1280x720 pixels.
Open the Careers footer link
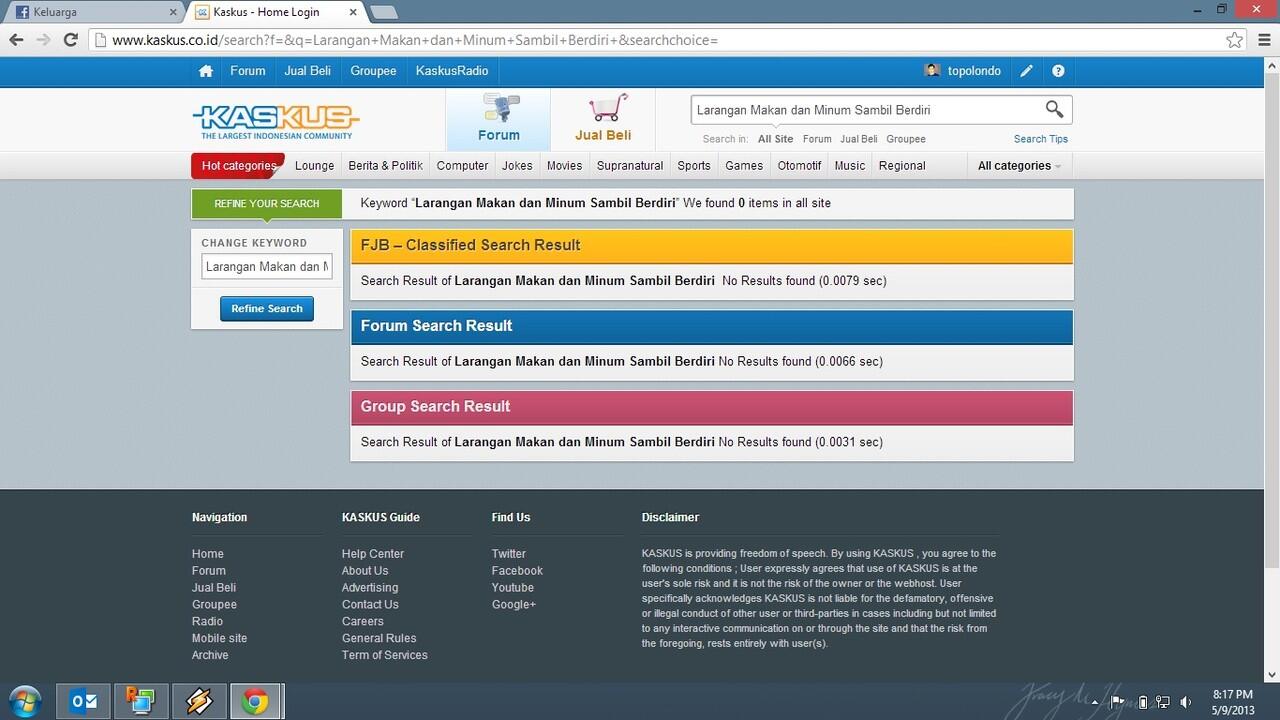point(363,621)
